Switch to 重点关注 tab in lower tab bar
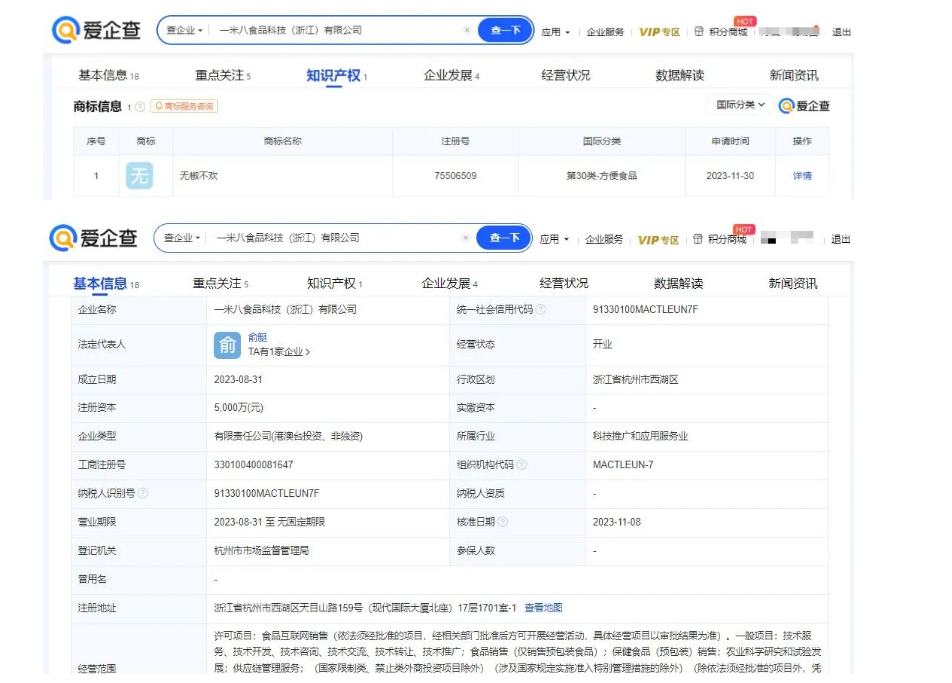952x683 pixels. [x=220, y=283]
